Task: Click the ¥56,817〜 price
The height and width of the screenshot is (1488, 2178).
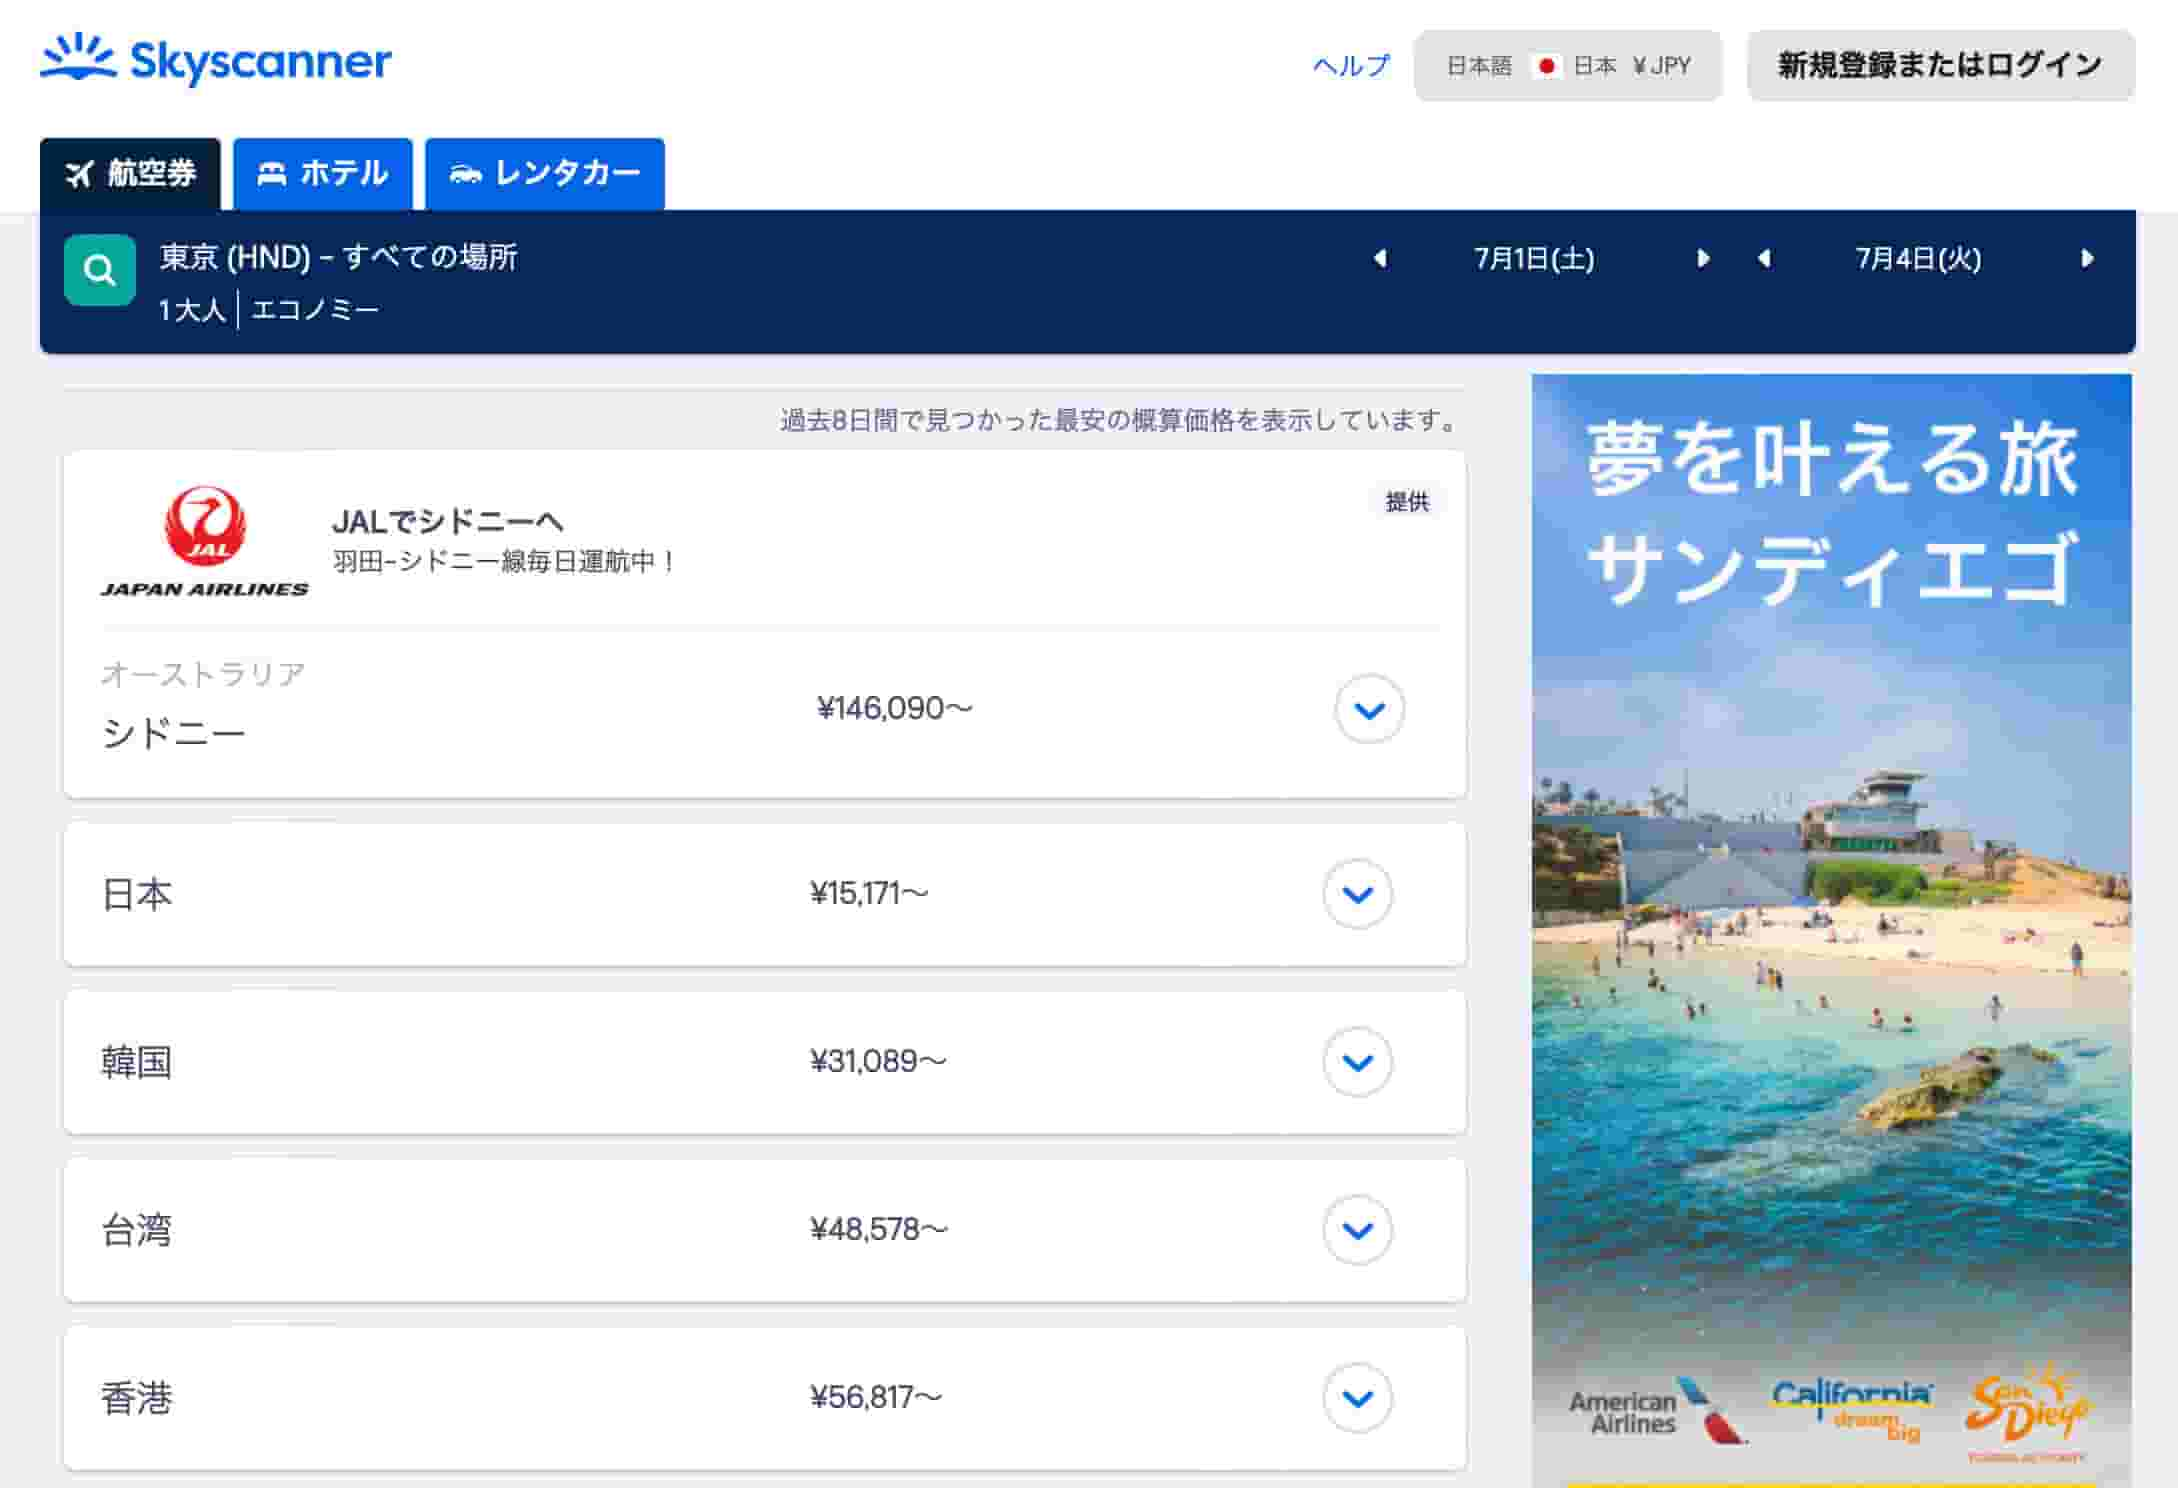Action: 876,1397
